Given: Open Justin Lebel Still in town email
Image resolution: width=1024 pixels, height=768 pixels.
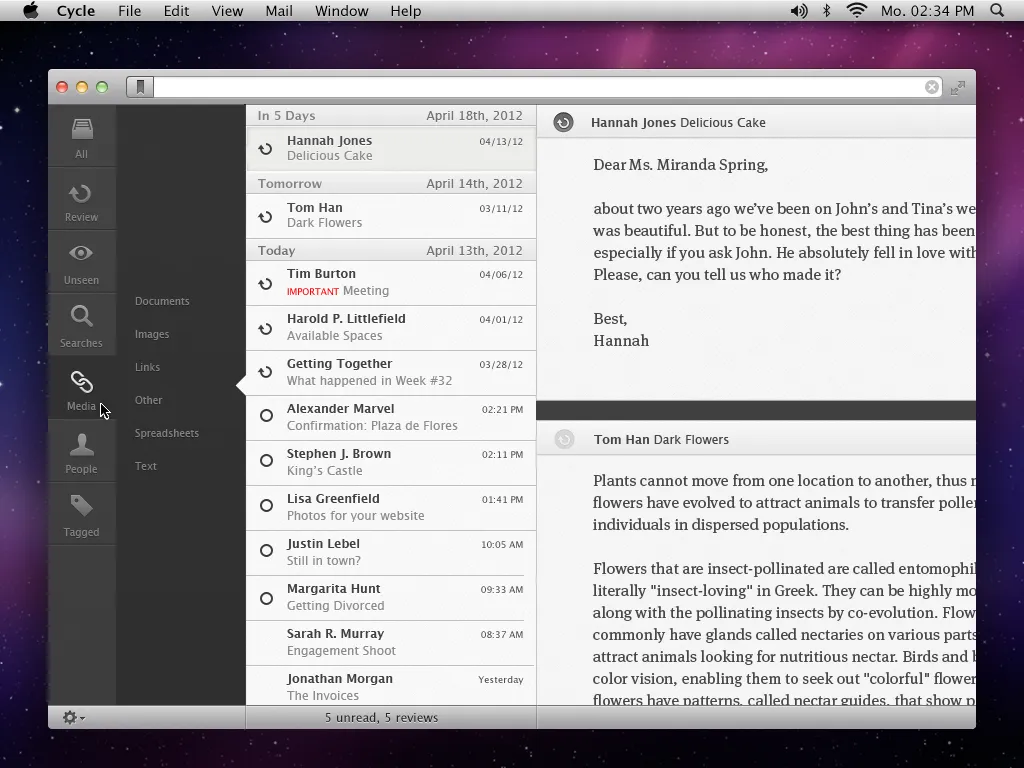Looking at the screenshot, I should point(391,553).
